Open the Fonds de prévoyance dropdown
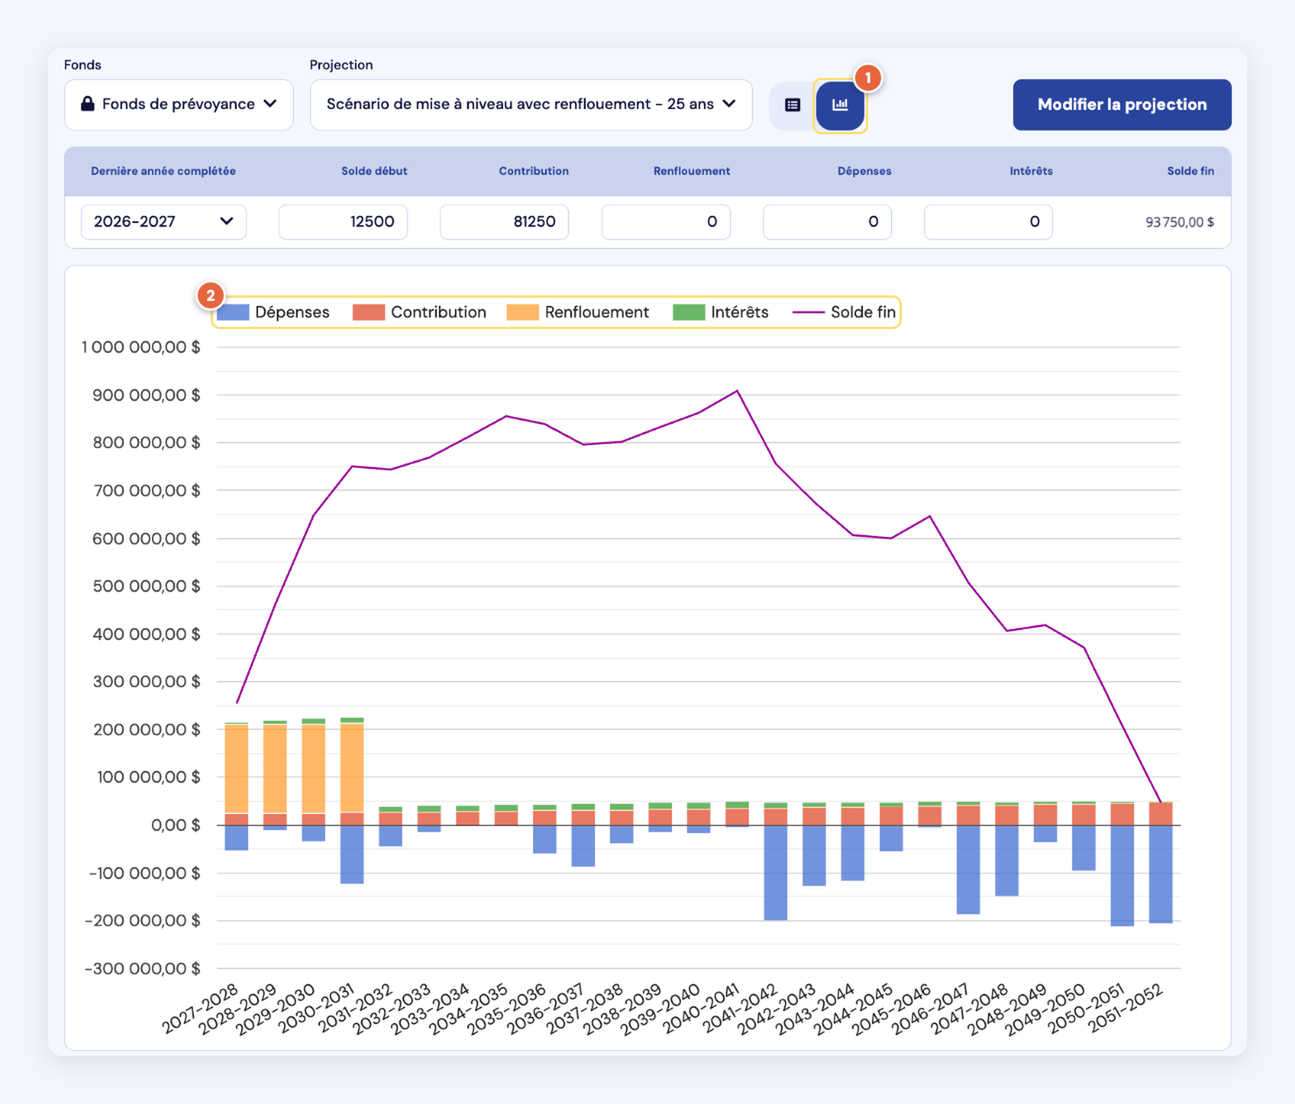This screenshot has height=1104, width=1295. point(179,105)
